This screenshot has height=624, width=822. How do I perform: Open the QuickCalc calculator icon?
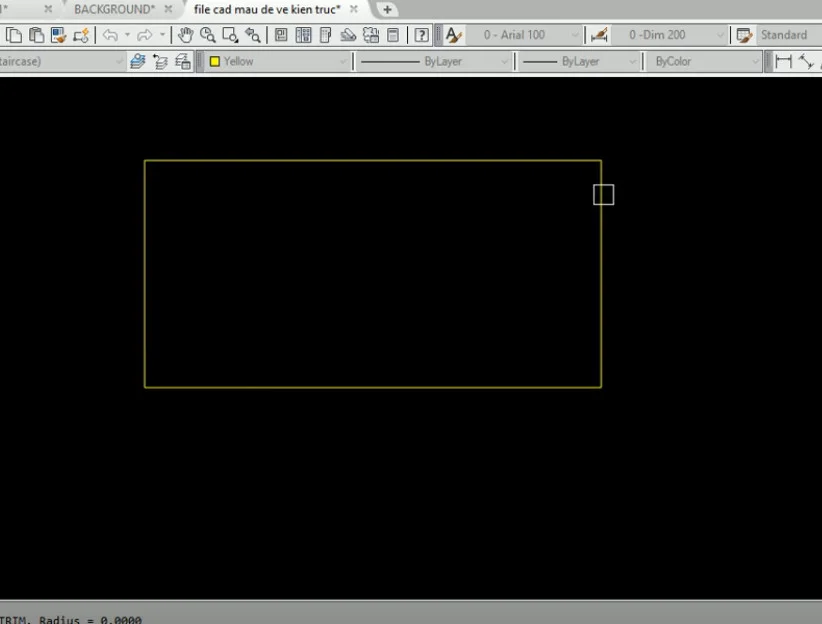393,35
